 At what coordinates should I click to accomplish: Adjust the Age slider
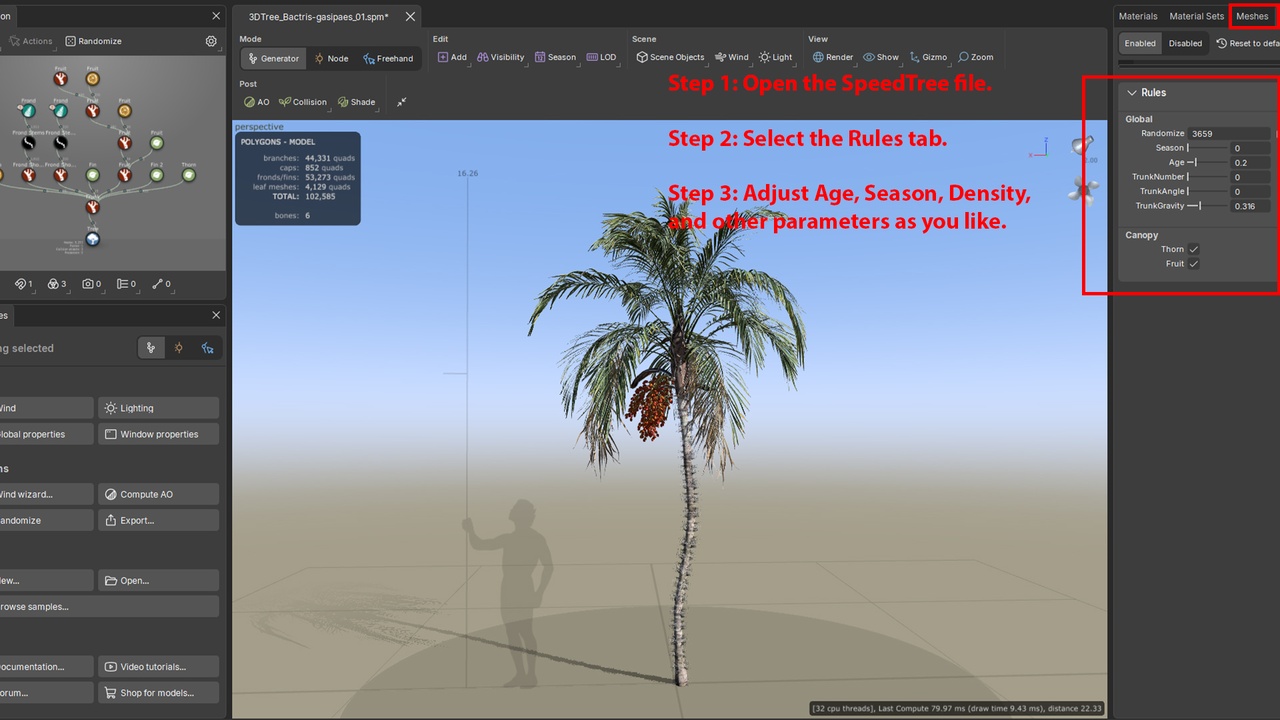1208,162
